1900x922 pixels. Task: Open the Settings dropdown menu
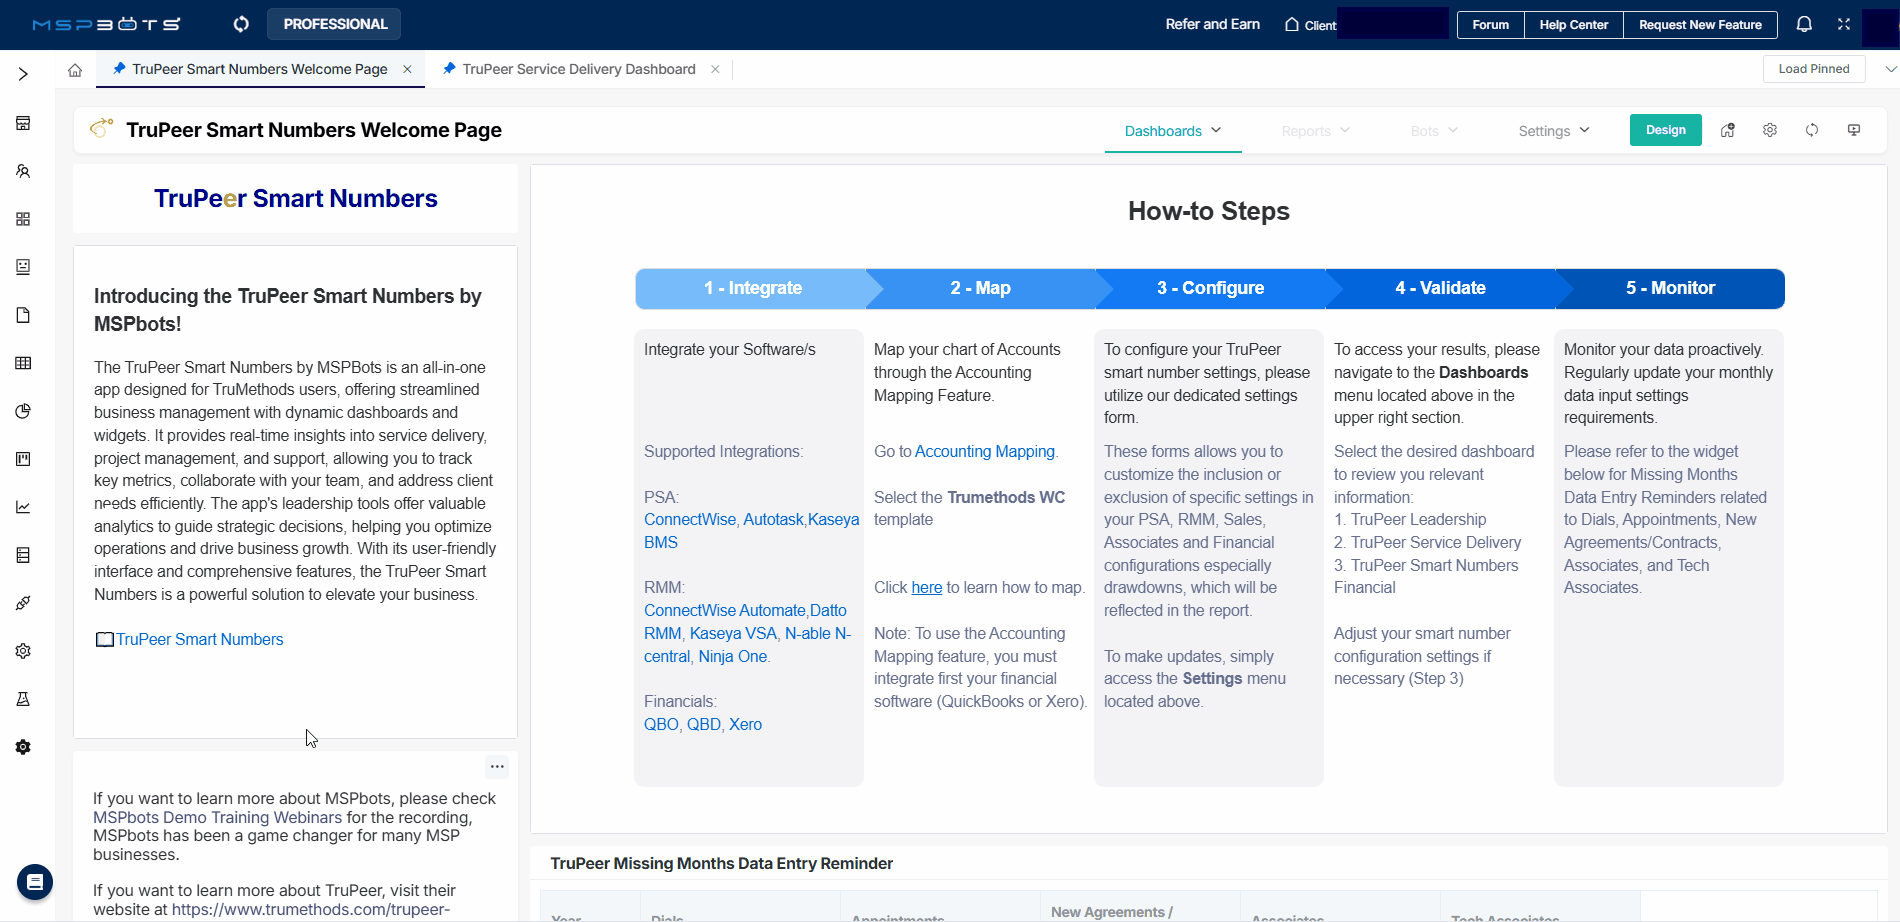tap(1553, 131)
